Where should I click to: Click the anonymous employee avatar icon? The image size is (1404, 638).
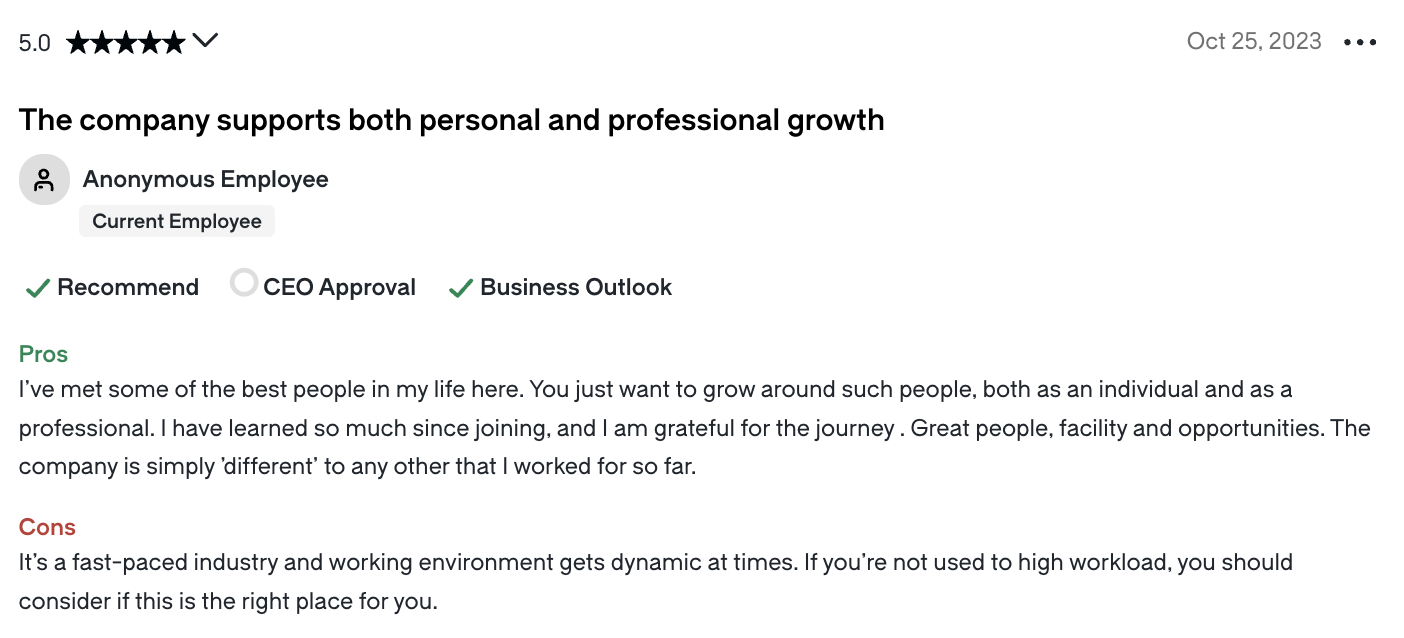tap(44, 180)
